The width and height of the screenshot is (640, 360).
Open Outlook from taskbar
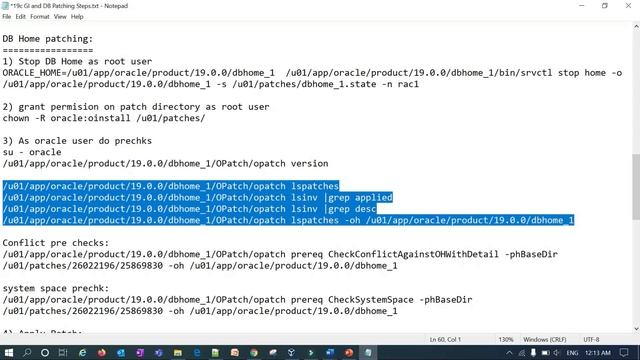pyautogui.click(x=121, y=353)
